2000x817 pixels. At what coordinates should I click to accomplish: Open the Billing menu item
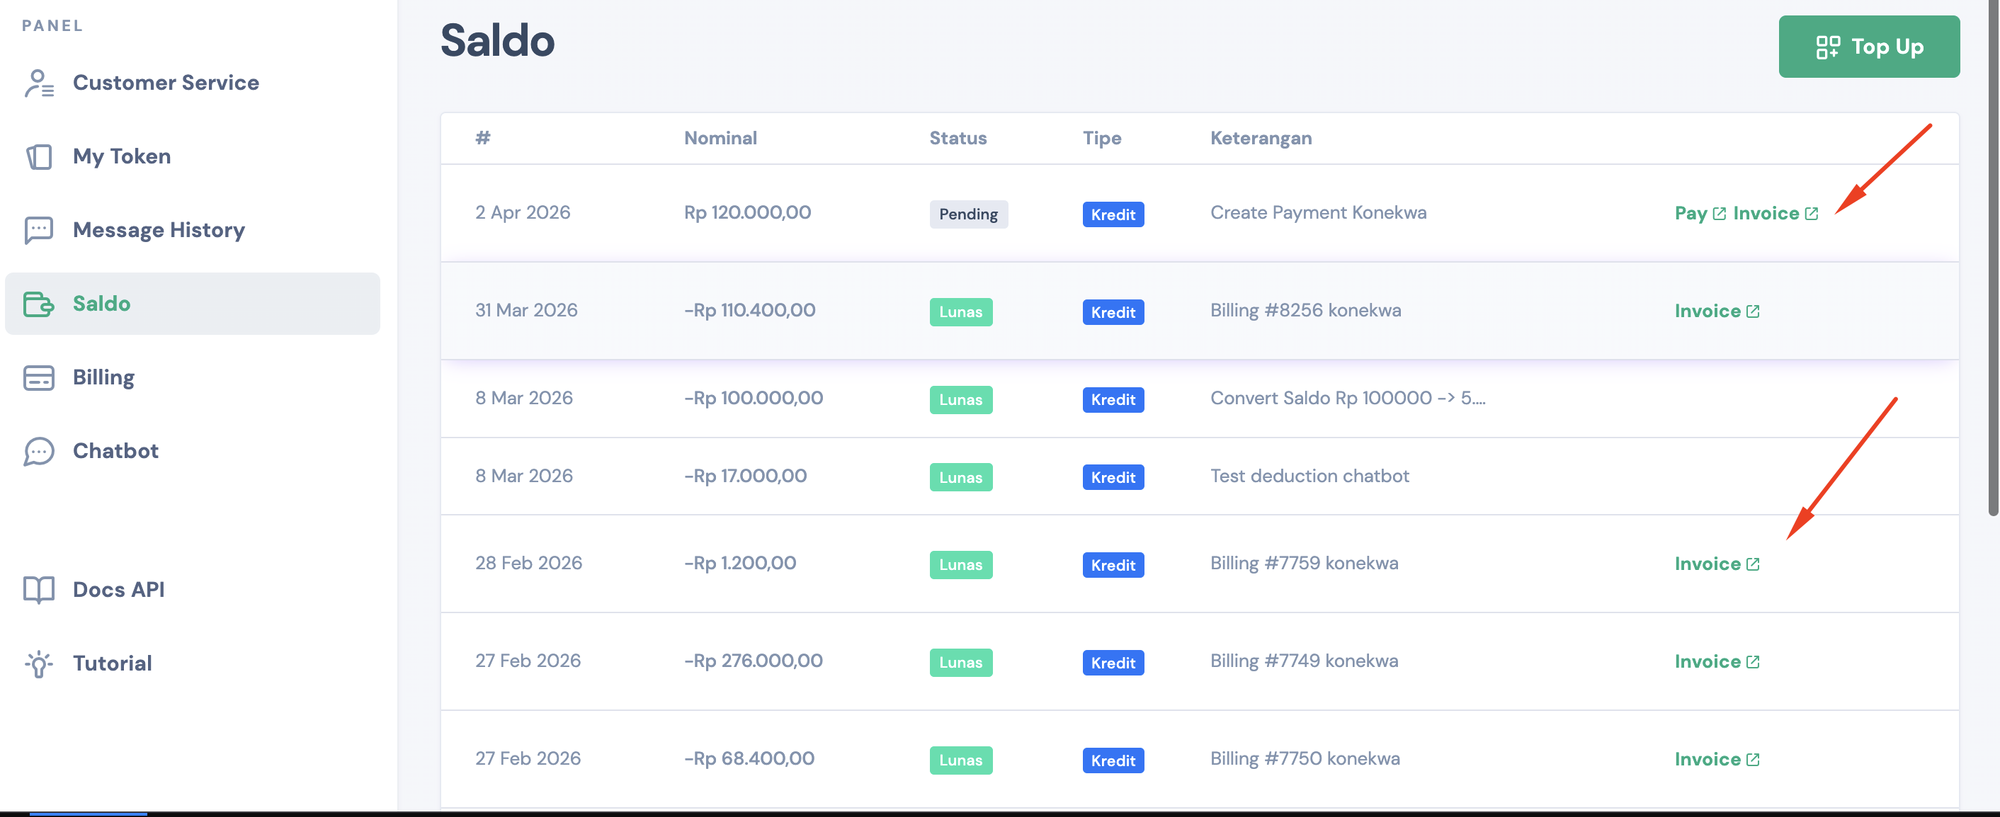coord(103,378)
